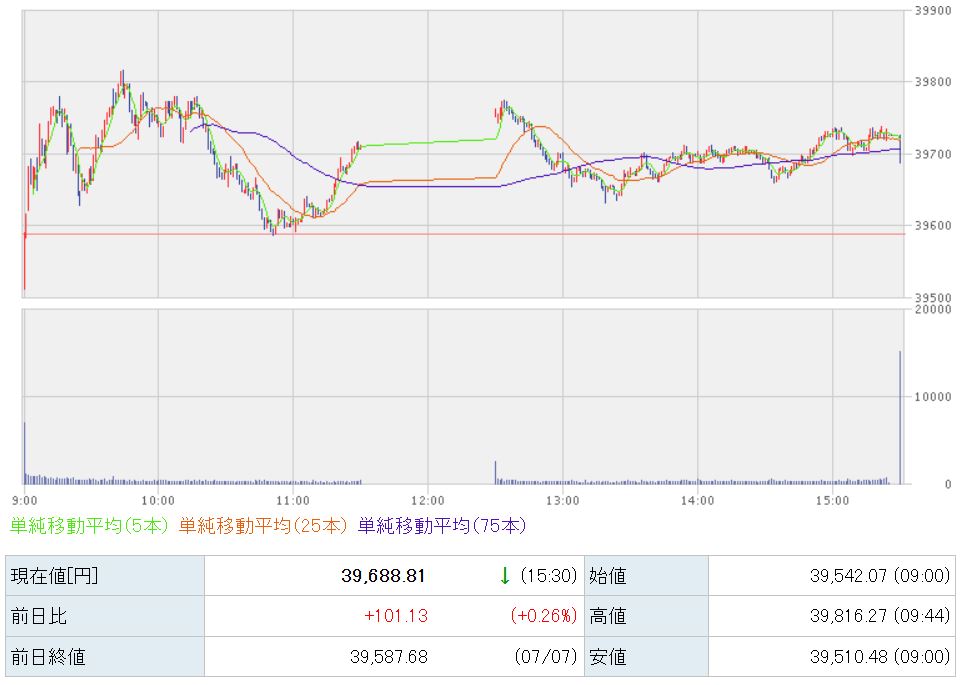Click the +101.13 day change value
This screenshot has width=963, height=685.
(396, 616)
